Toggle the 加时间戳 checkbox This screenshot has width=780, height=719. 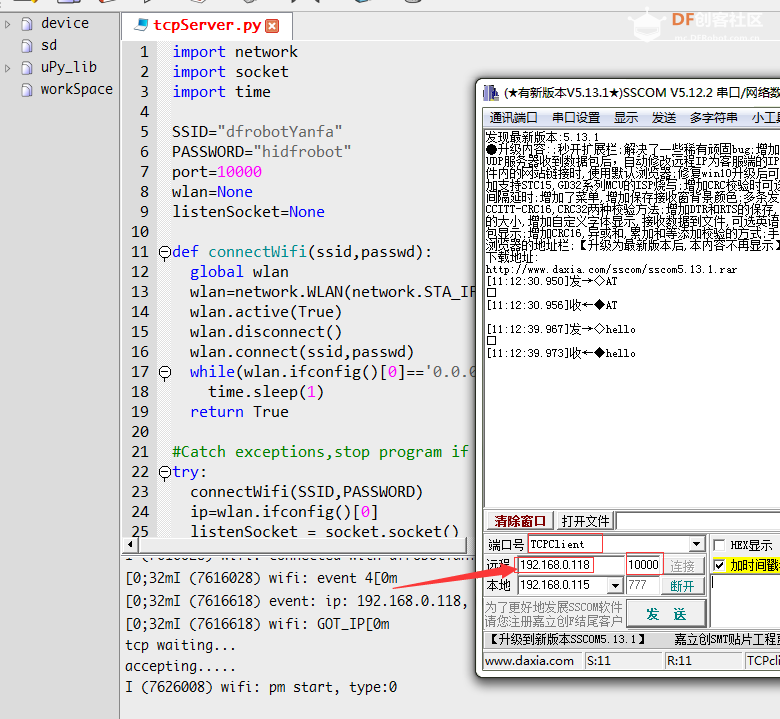pyautogui.click(x=719, y=566)
